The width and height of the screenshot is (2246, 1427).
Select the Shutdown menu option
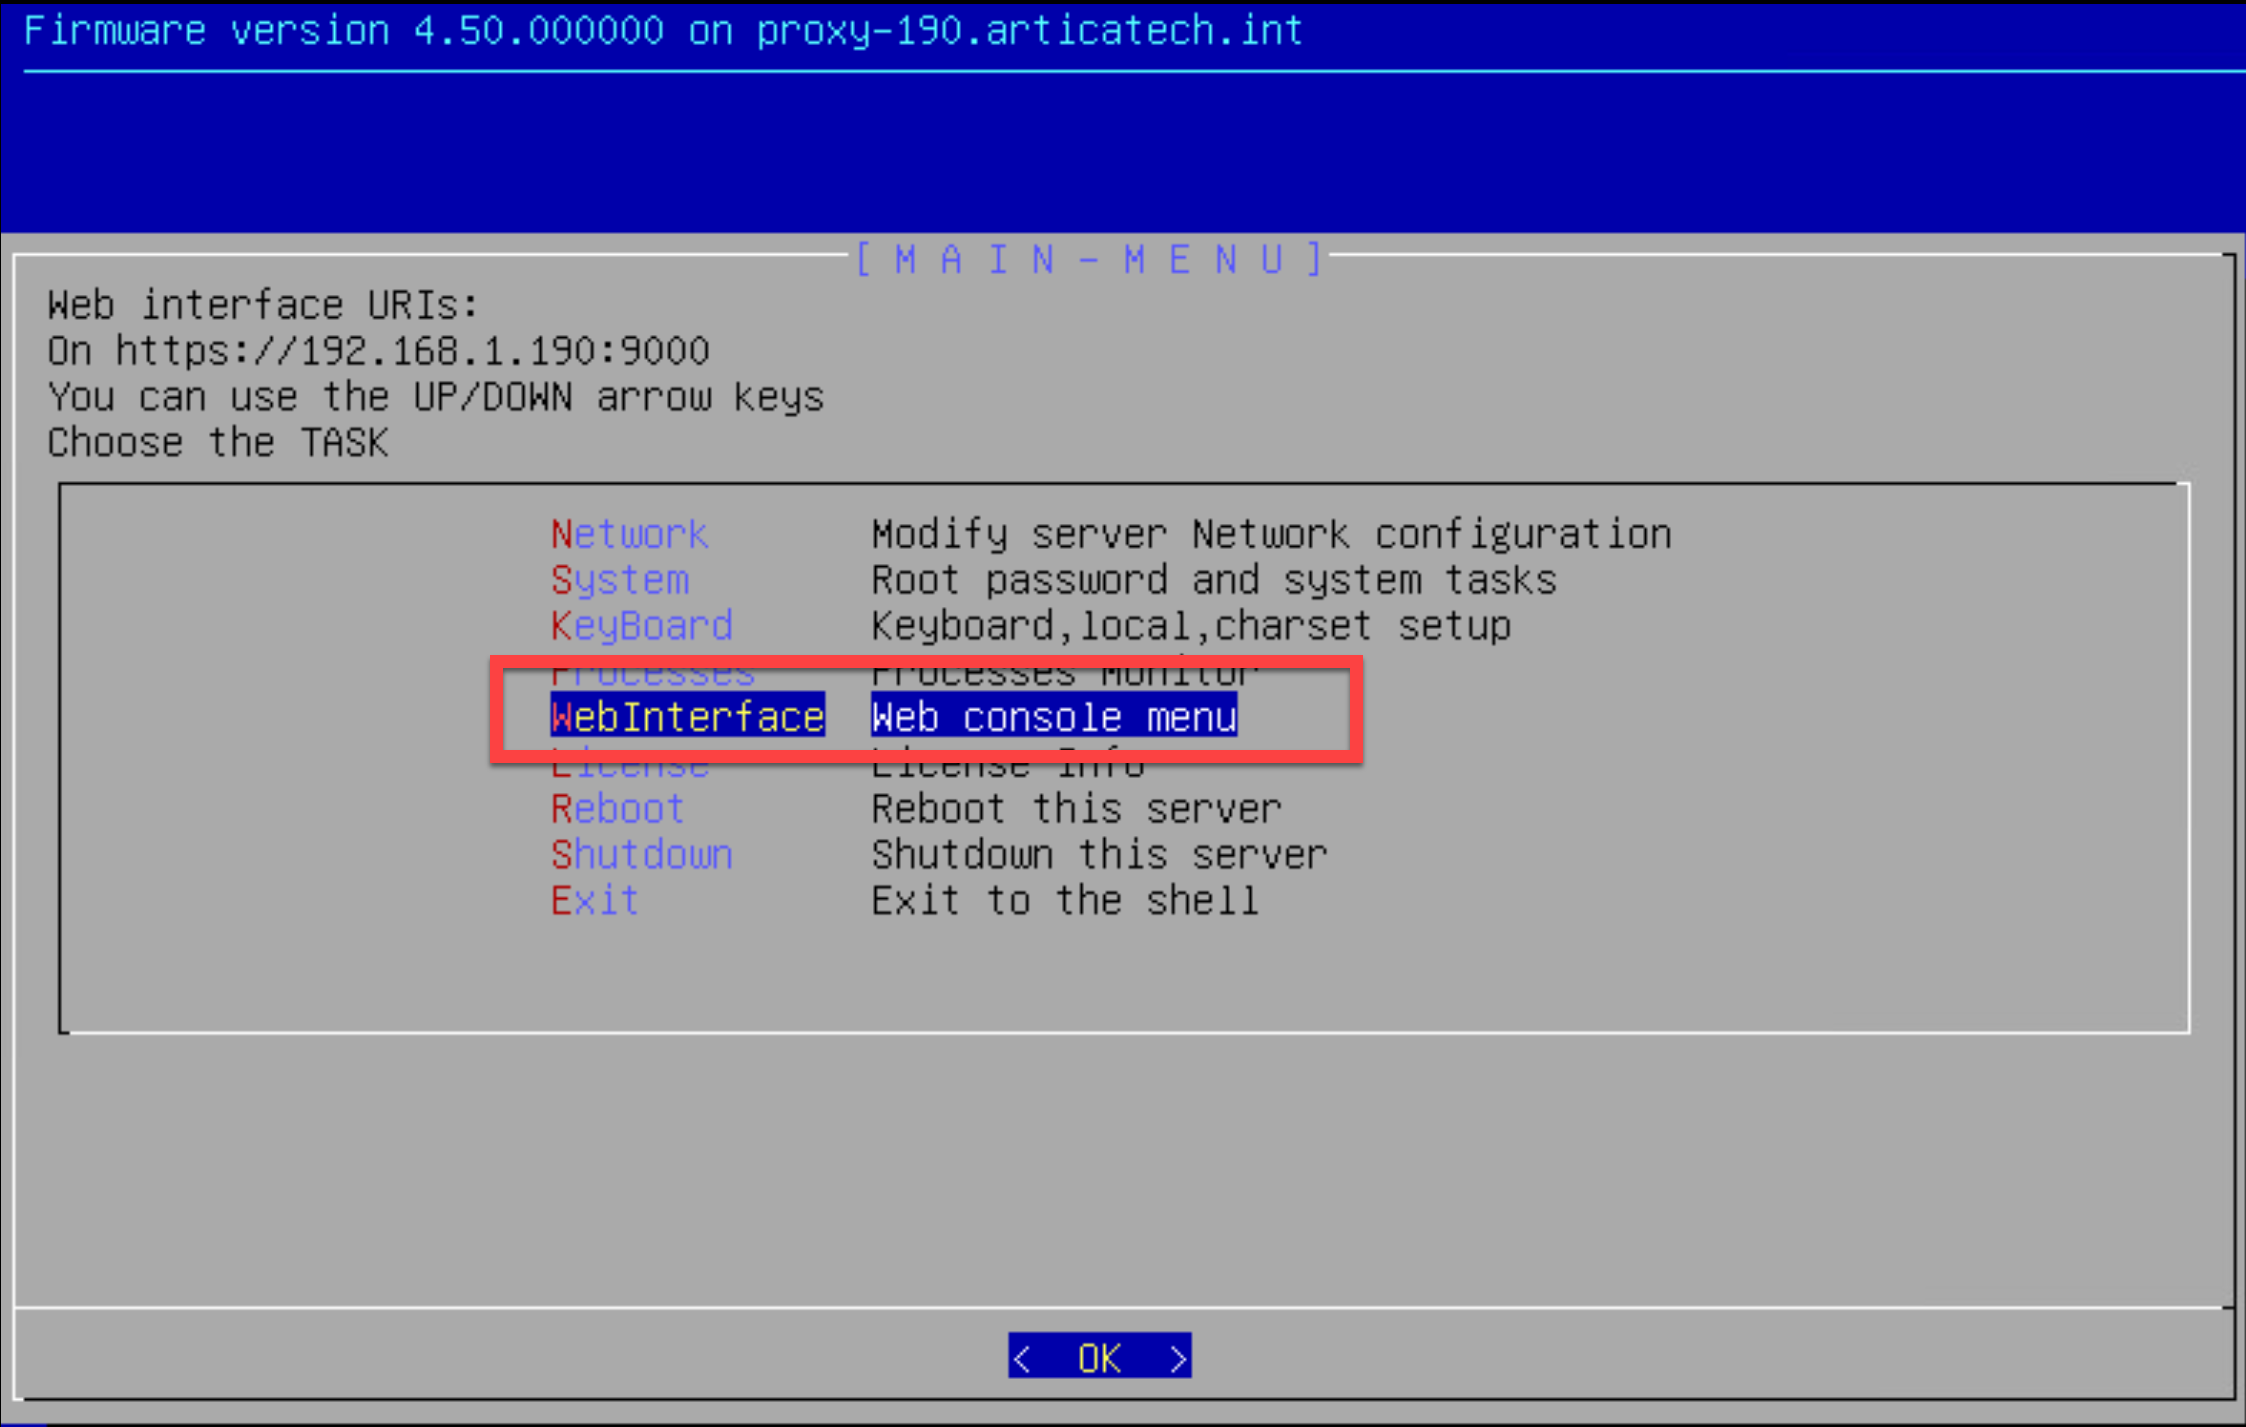[x=641, y=854]
